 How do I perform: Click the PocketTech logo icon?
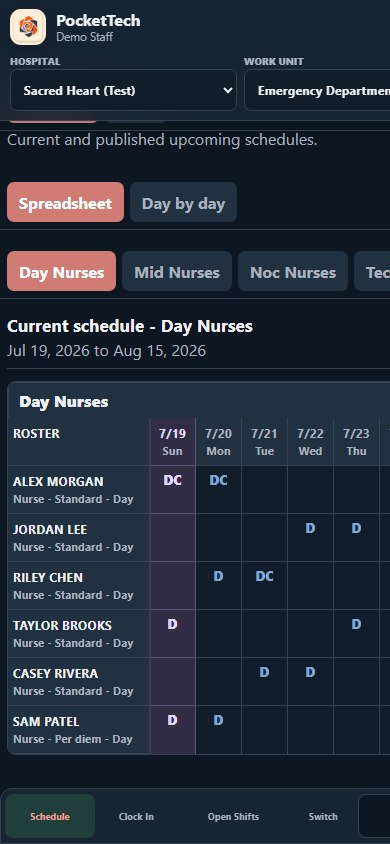[28, 27]
